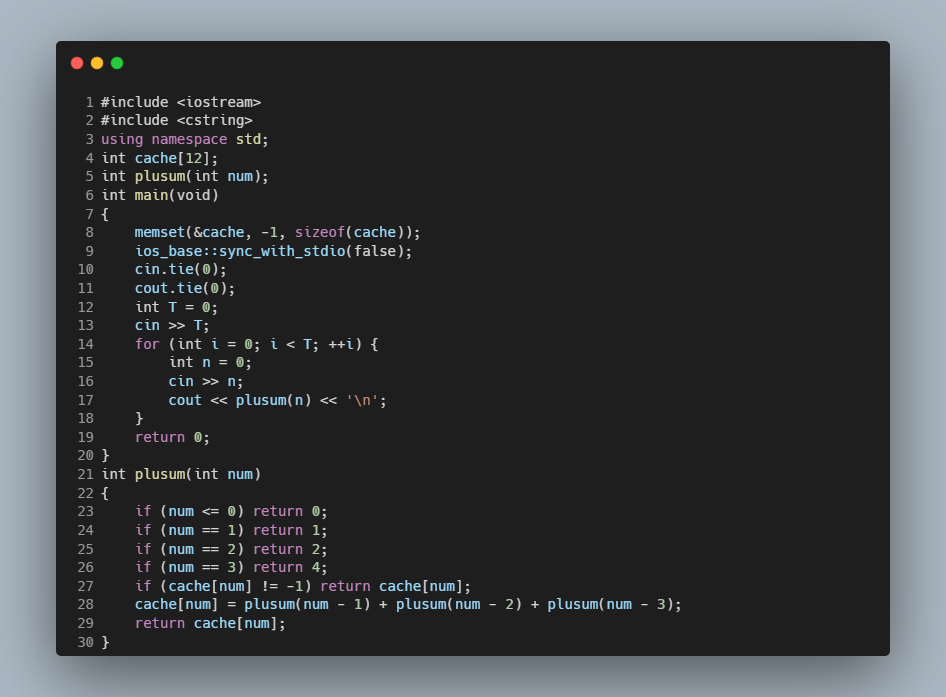Click the yellow minimize dot

[x=97, y=63]
